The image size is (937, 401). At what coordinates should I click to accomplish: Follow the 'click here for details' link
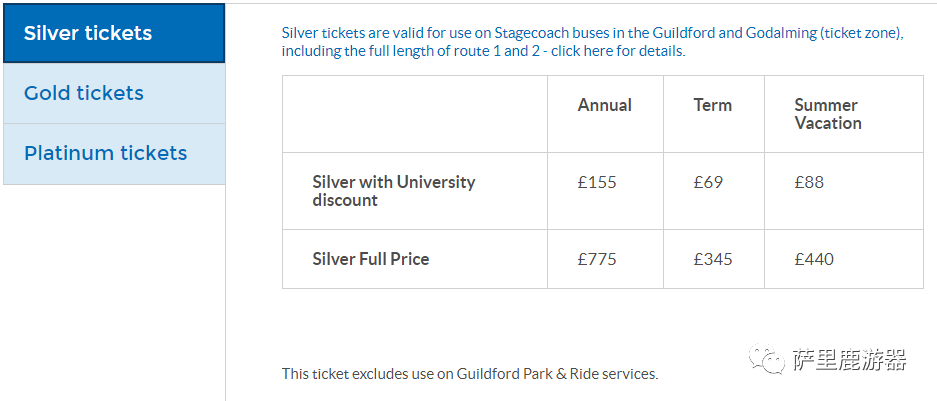coord(619,51)
